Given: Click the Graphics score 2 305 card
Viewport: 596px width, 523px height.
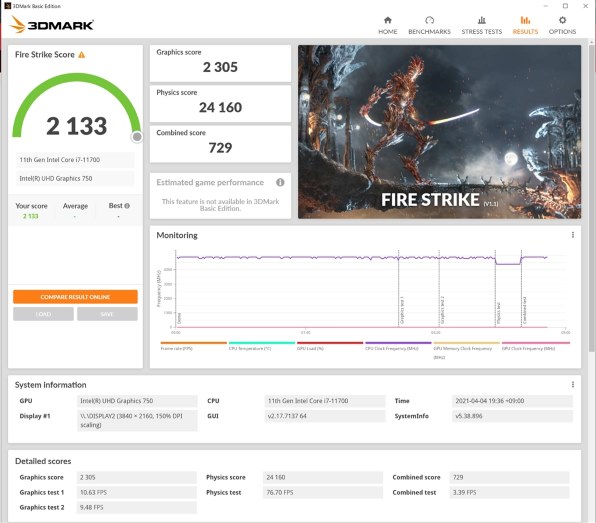Looking at the screenshot, I should click(220, 63).
